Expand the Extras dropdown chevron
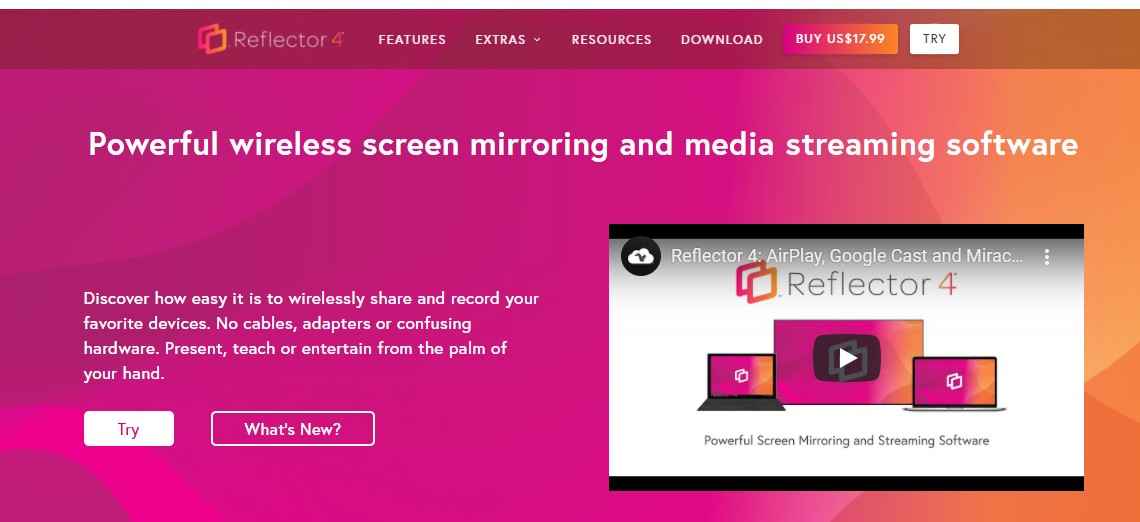 pos(537,40)
